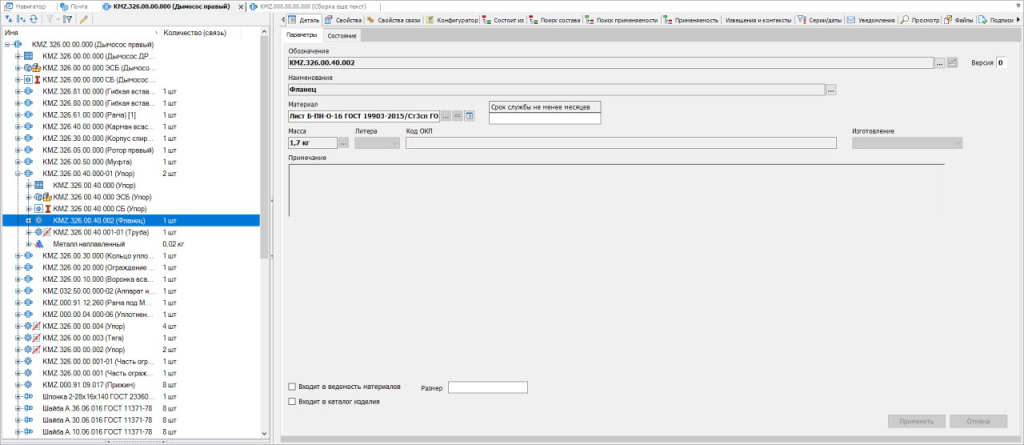Click the pencil edit icon in tree toolbar
The height and width of the screenshot is (445, 1024).
(84, 19)
